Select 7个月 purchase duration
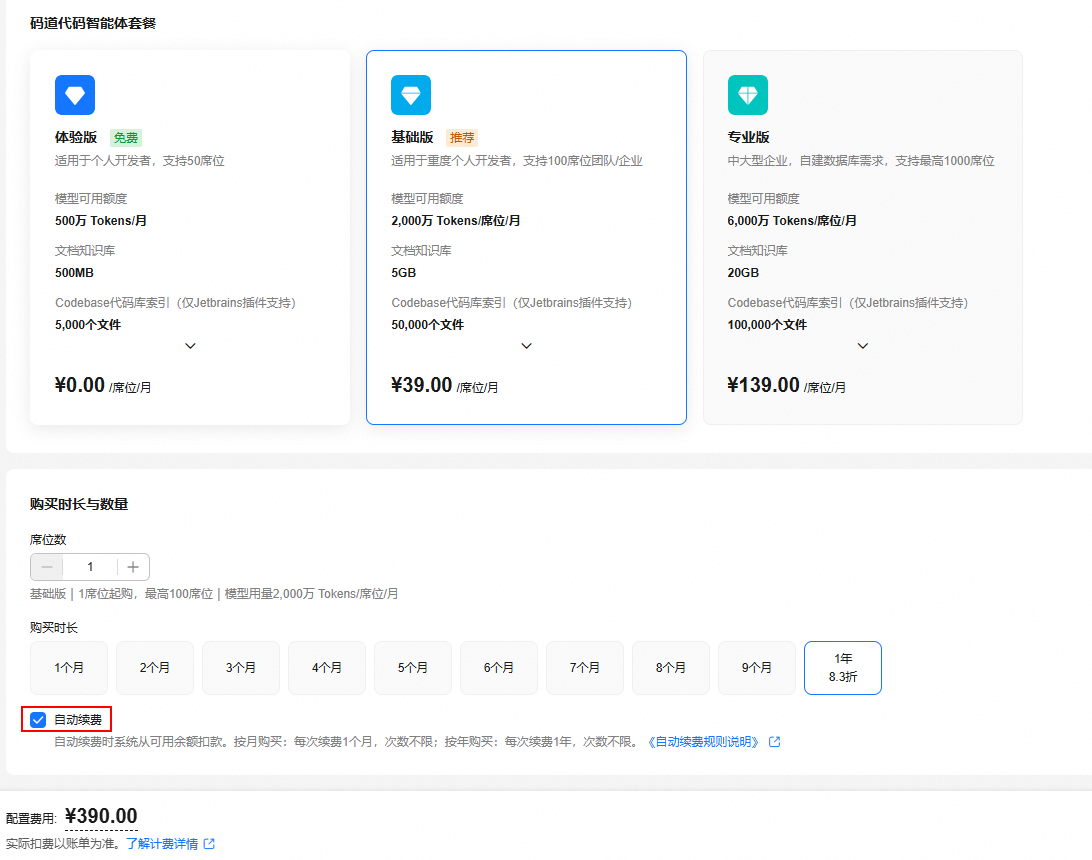The image size is (1092, 860). tap(585, 668)
